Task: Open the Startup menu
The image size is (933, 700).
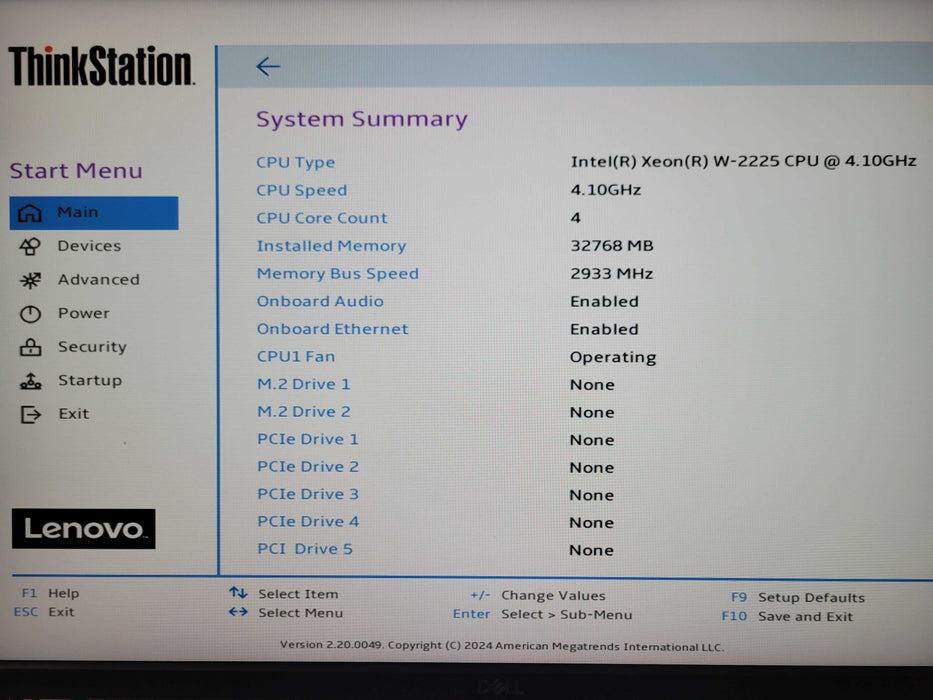Action: click(90, 380)
